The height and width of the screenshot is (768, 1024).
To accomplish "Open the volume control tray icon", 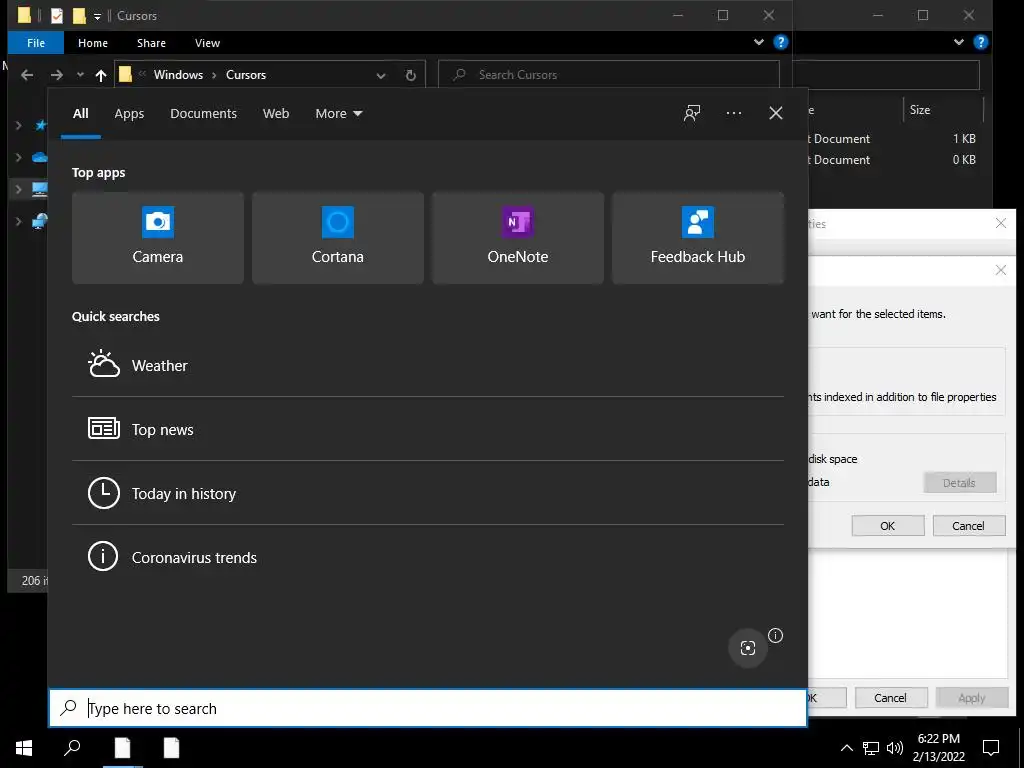I will click(x=895, y=748).
